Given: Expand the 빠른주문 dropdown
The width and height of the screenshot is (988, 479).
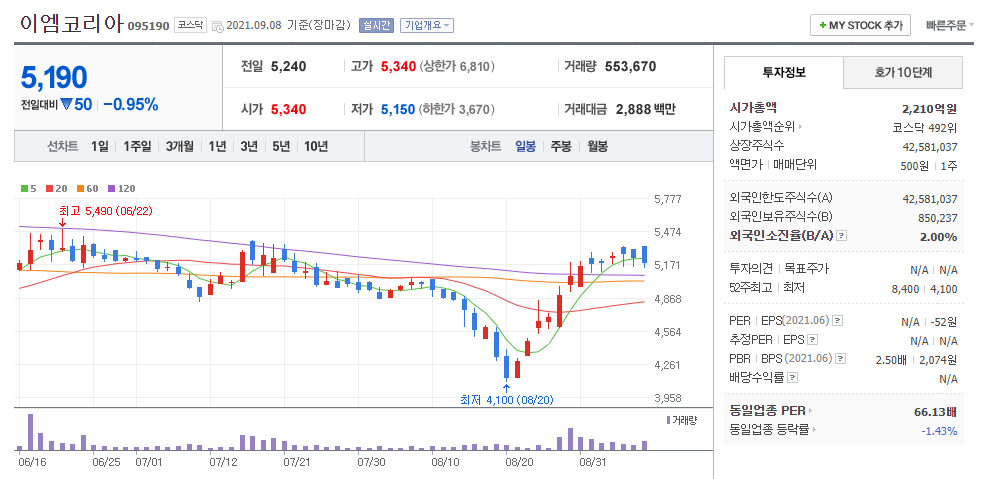Looking at the screenshot, I should click(x=950, y=26).
